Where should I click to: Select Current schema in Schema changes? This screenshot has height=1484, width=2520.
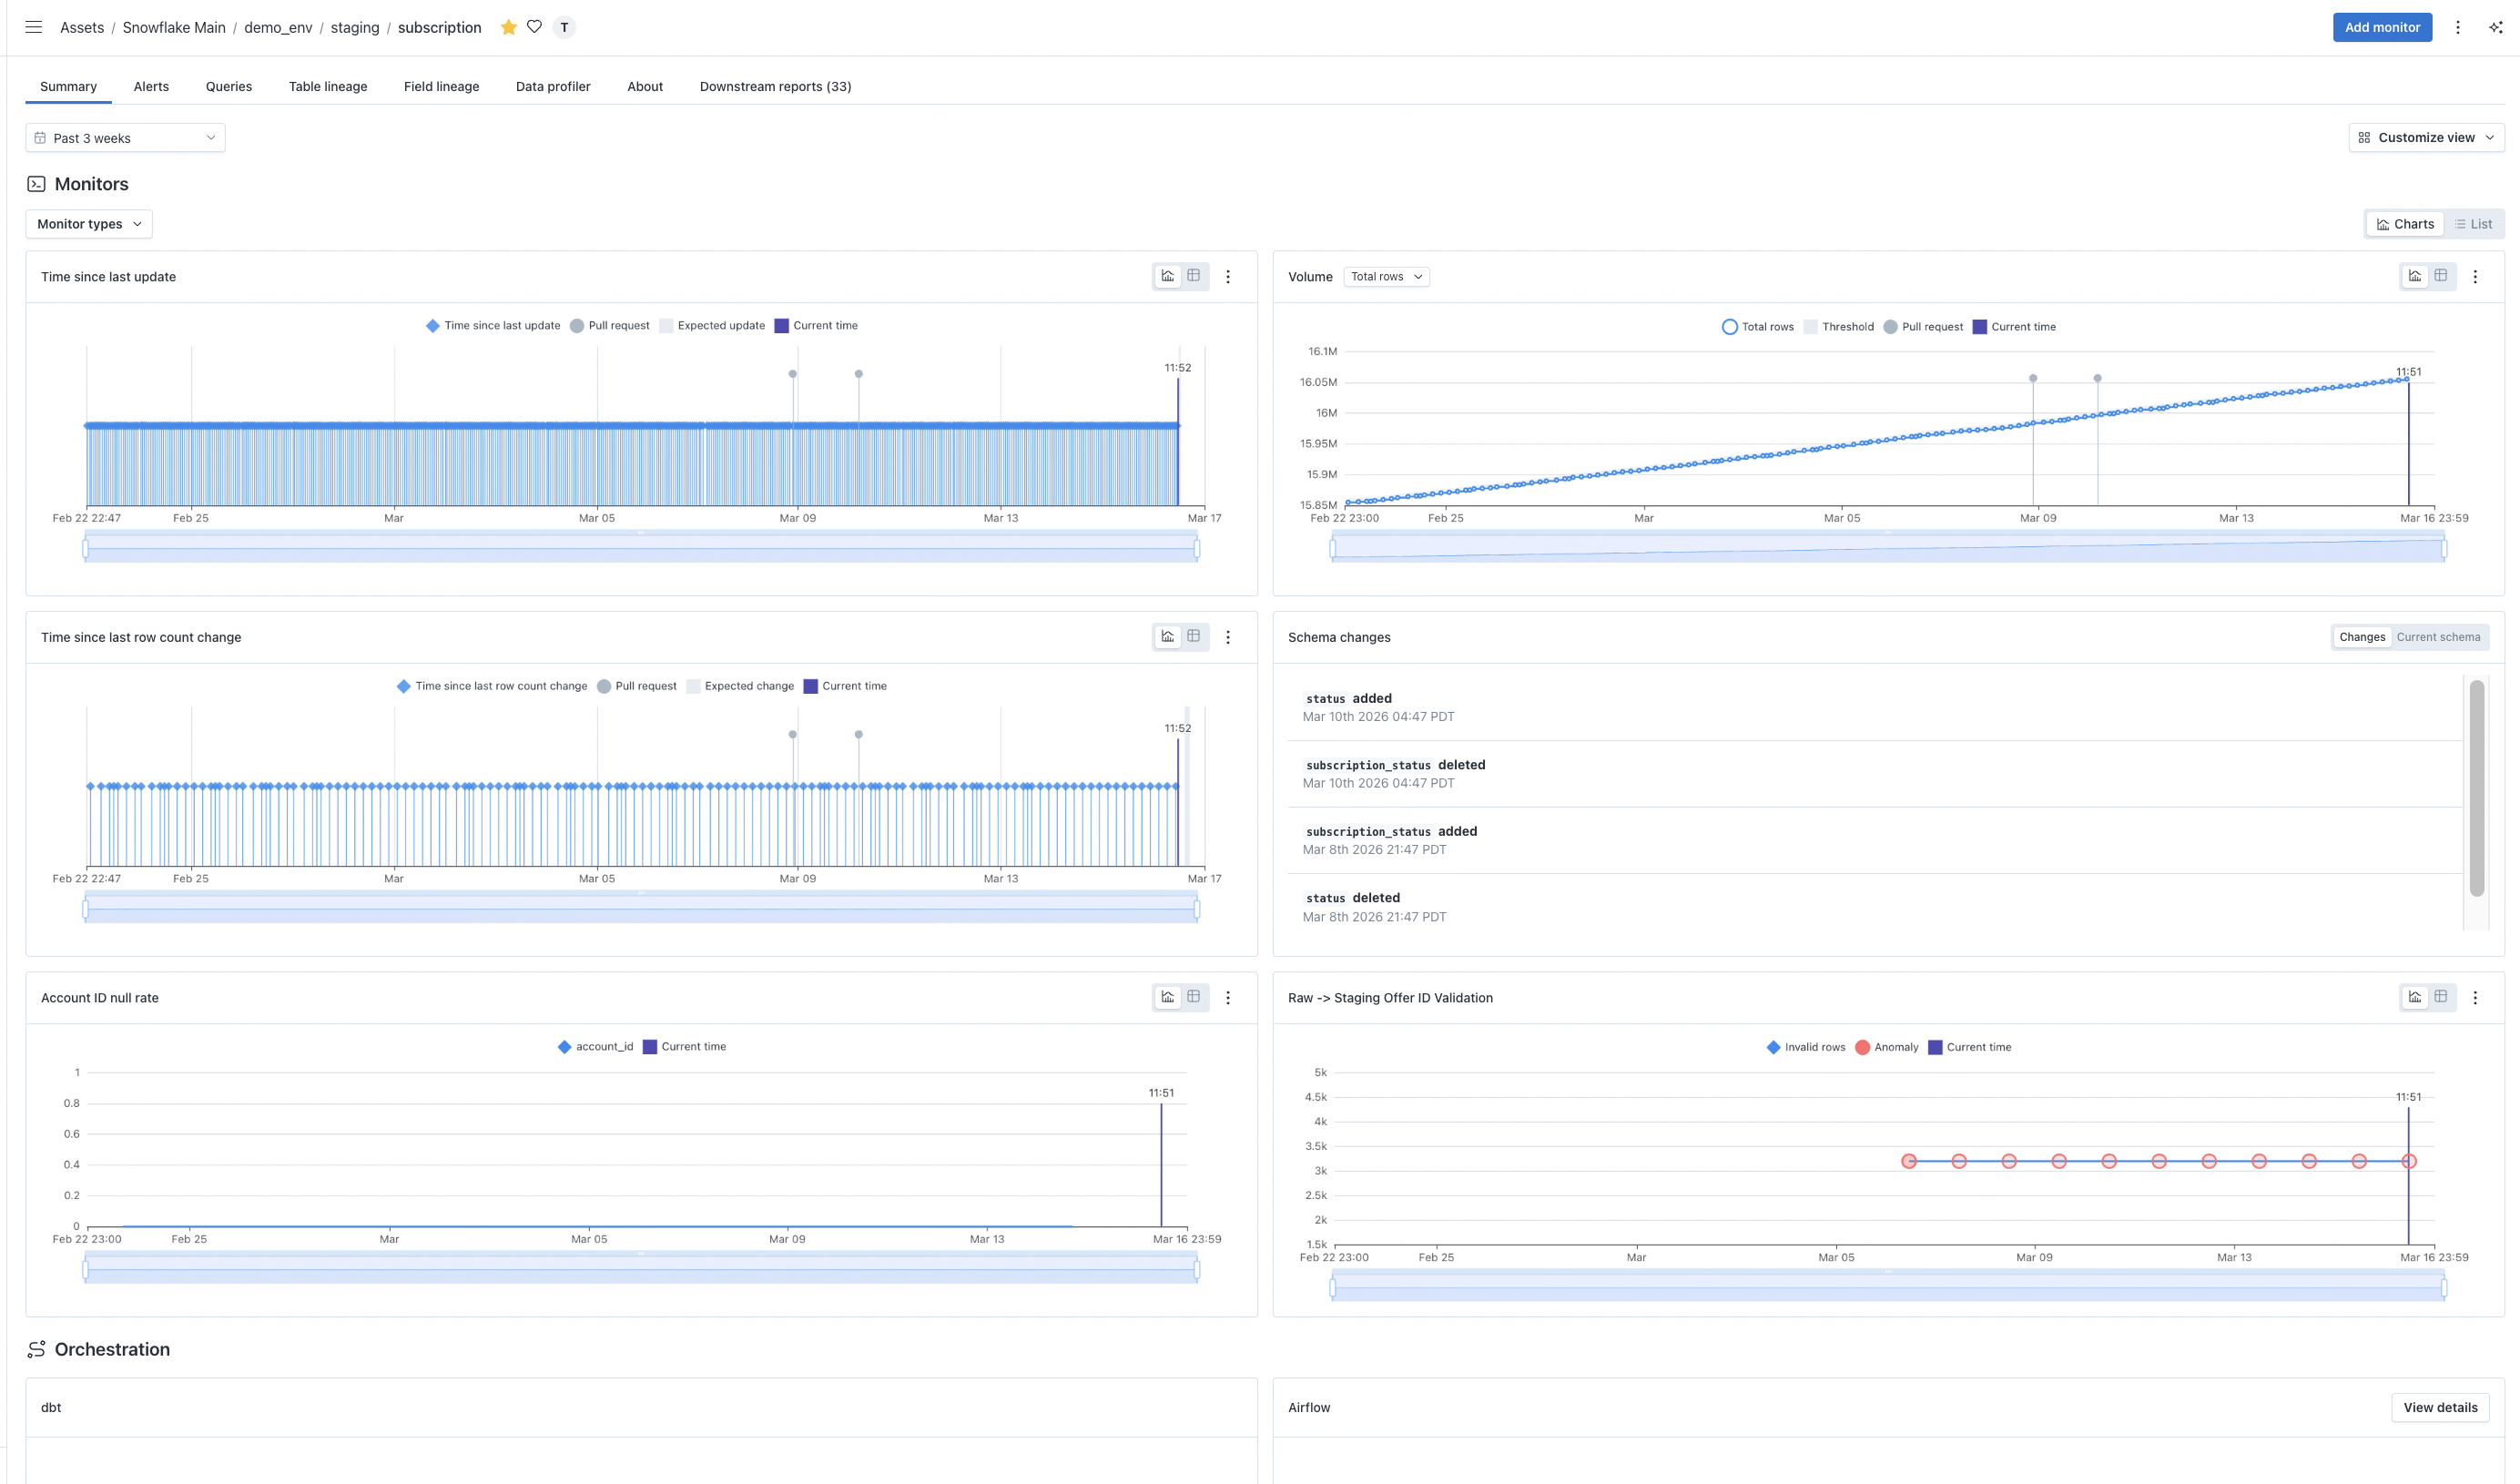click(2437, 637)
